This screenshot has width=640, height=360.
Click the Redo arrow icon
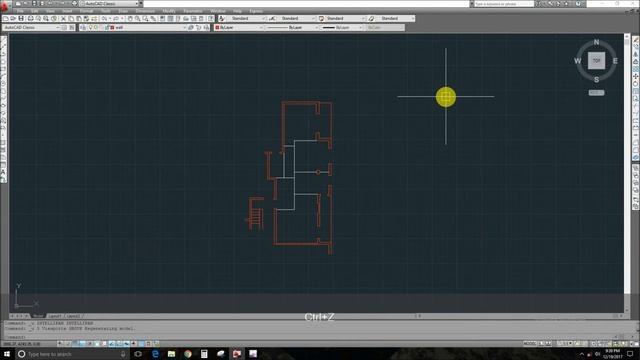[x=116, y=19]
